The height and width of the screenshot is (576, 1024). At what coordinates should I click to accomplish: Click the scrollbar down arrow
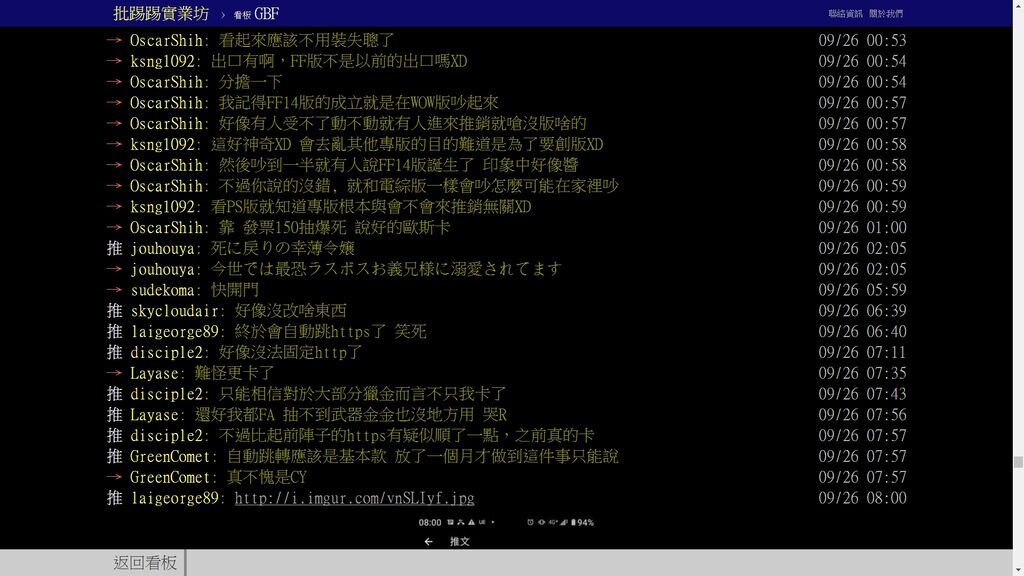coord(1018,570)
